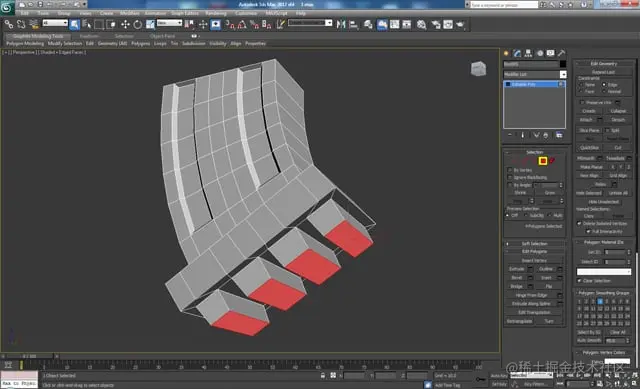
Task: Open the material ID name dropdown
Action: pyautogui.click(x=604, y=271)
